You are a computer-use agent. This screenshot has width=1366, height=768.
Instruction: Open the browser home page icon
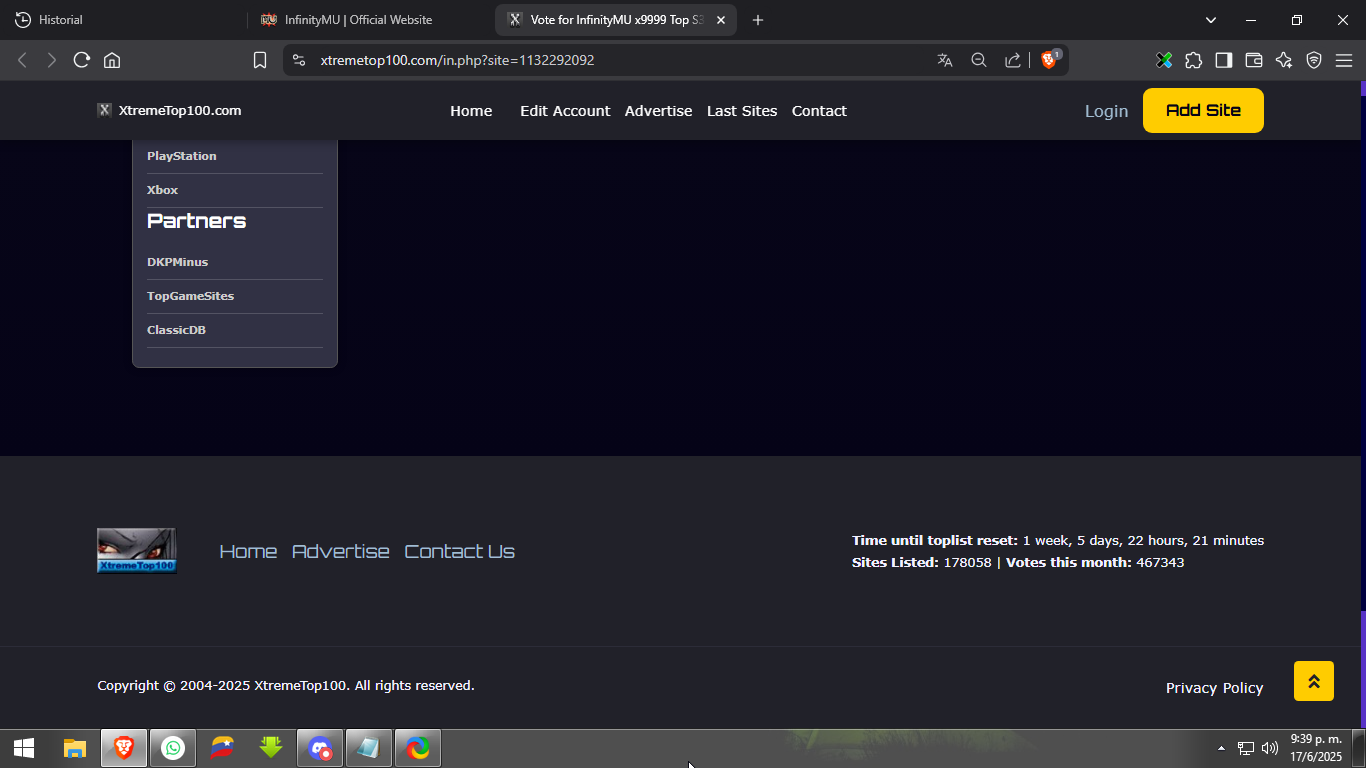tap(112, 60)
